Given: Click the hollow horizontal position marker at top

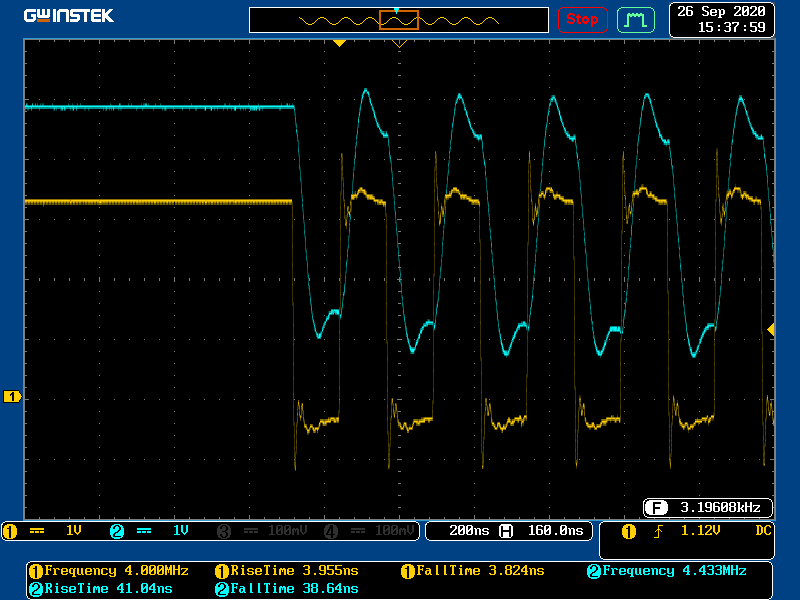Looking at the screenshot, I should click(399, 44).
